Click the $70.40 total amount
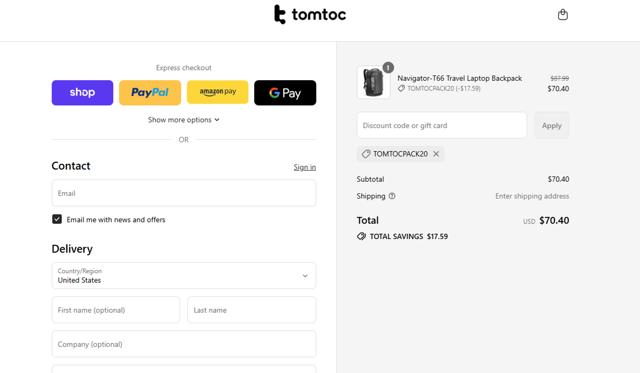 [x=554, y=220]
